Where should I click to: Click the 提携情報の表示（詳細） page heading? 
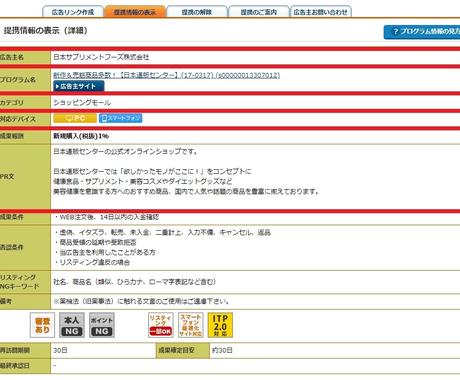(x=46, y=31)
